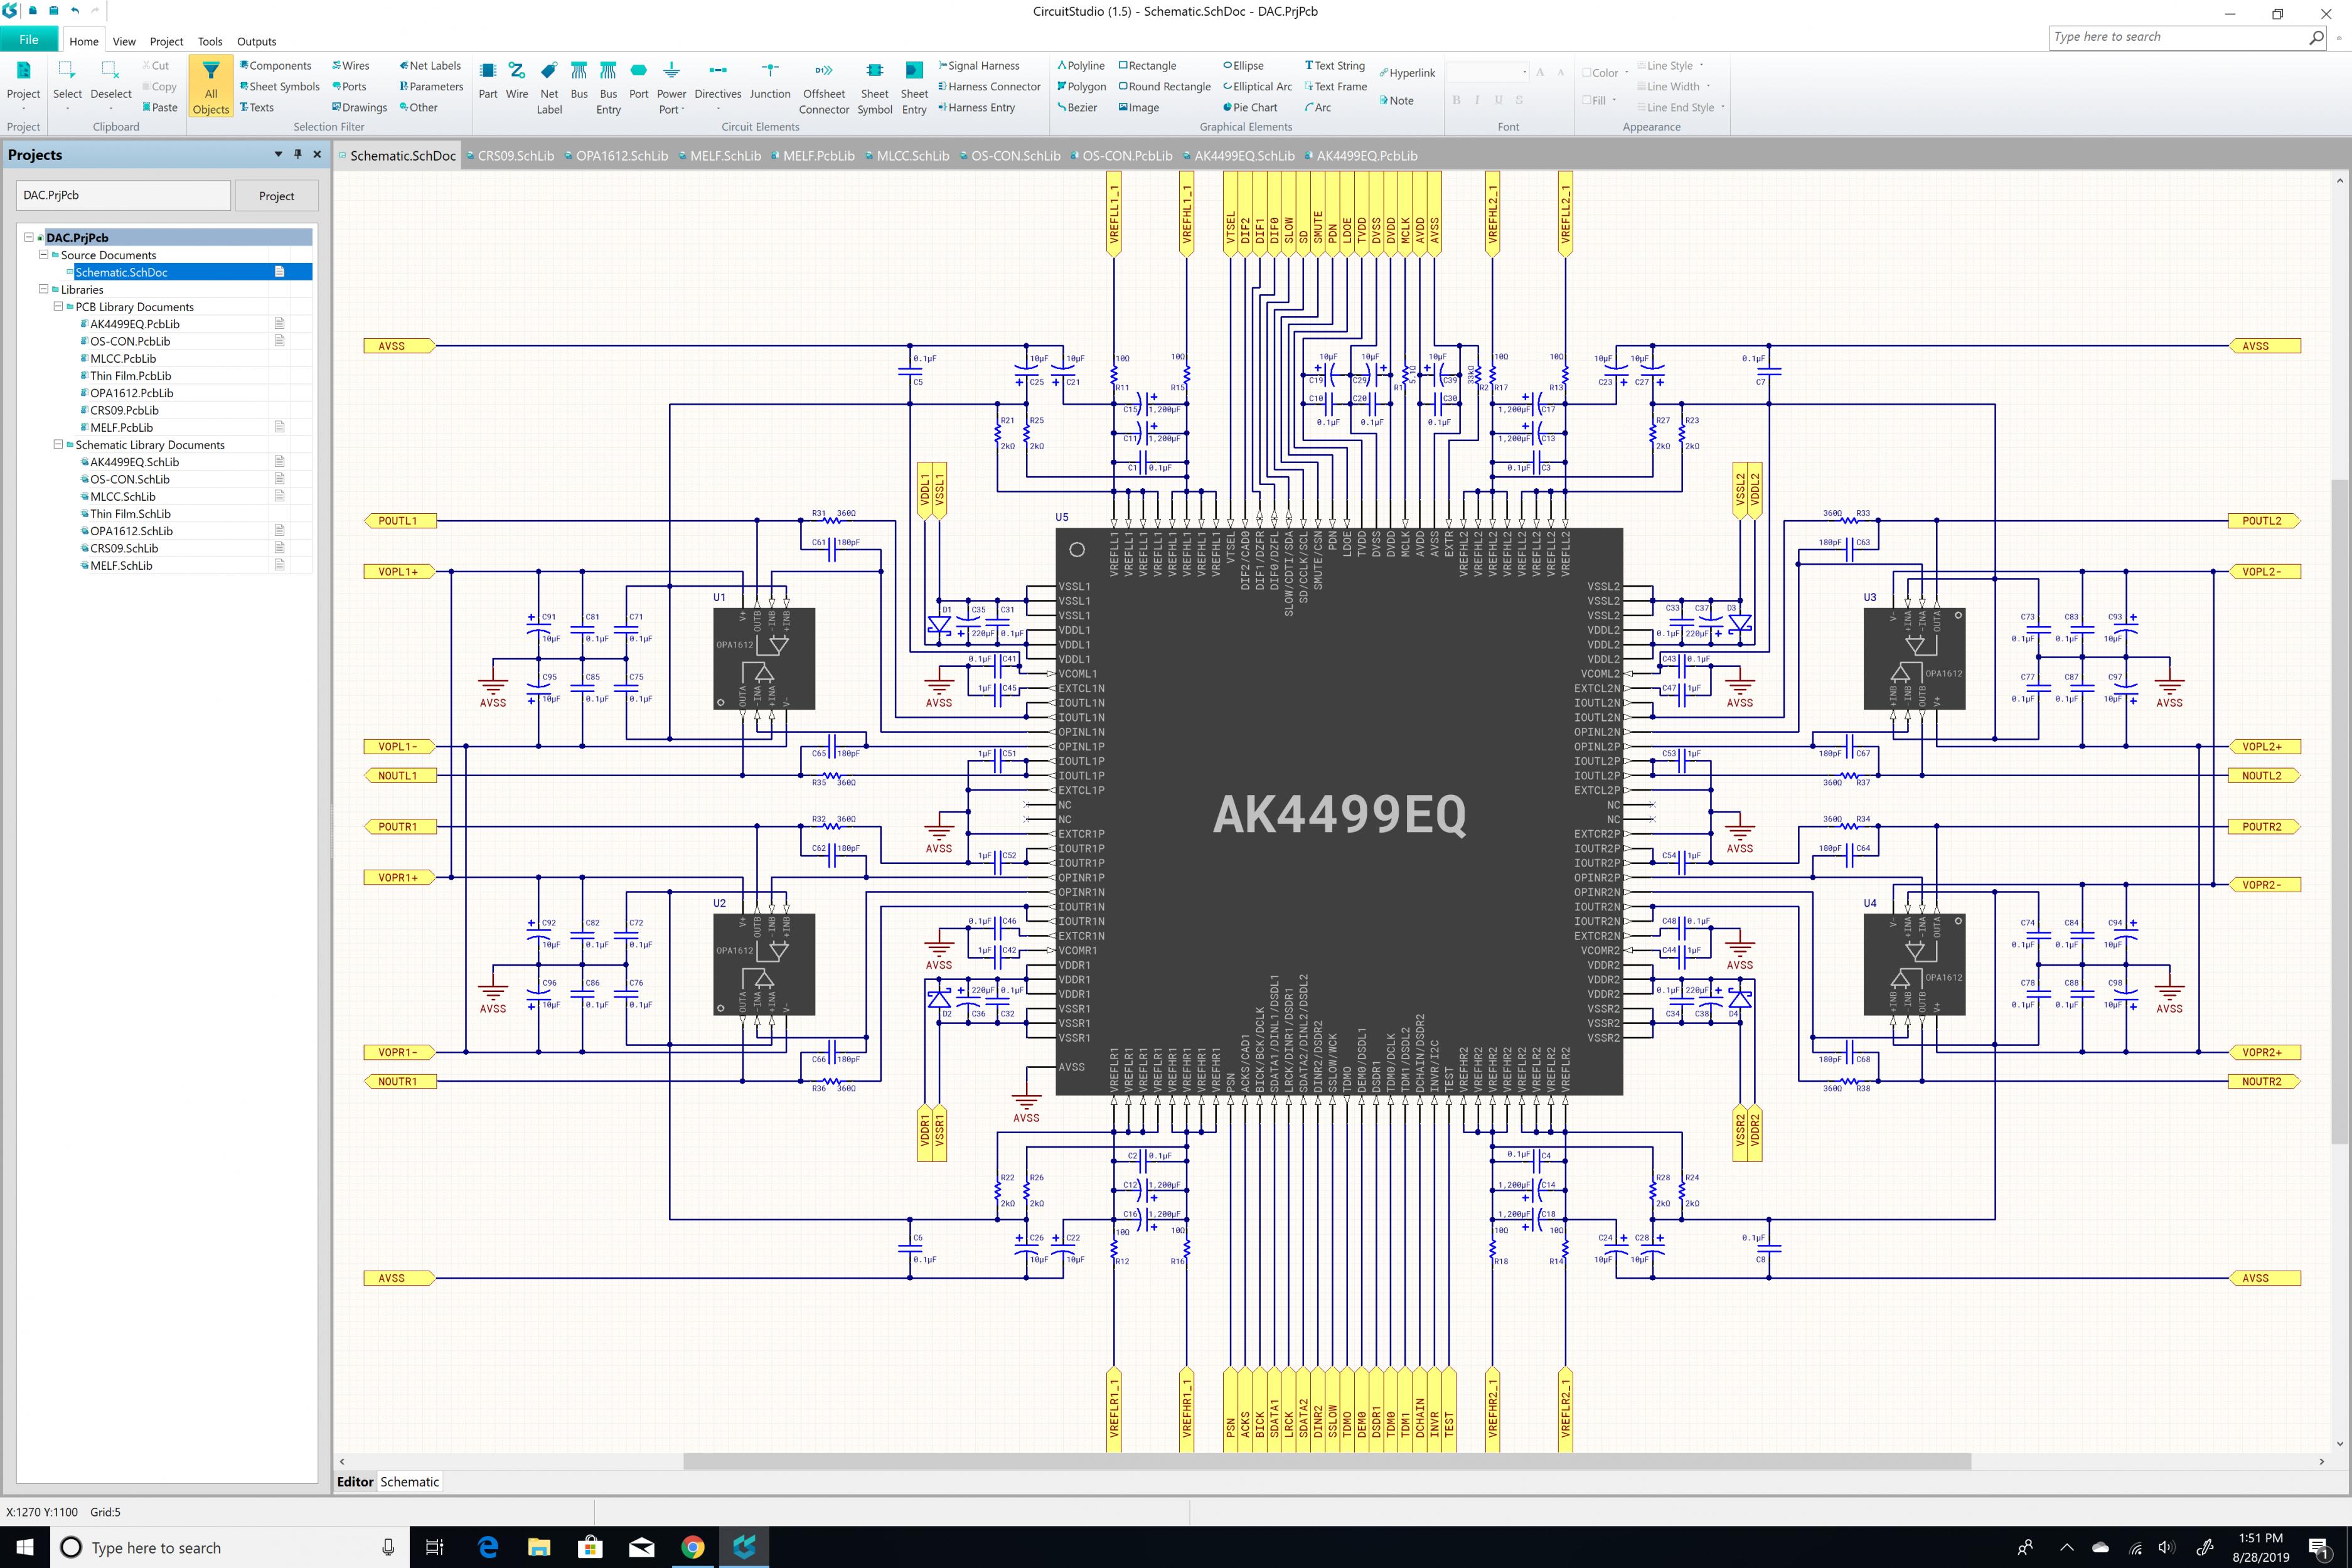The image size is (2352, 1568).
Task: Pin the Projects panel
Action: click(x=297, y=154)
